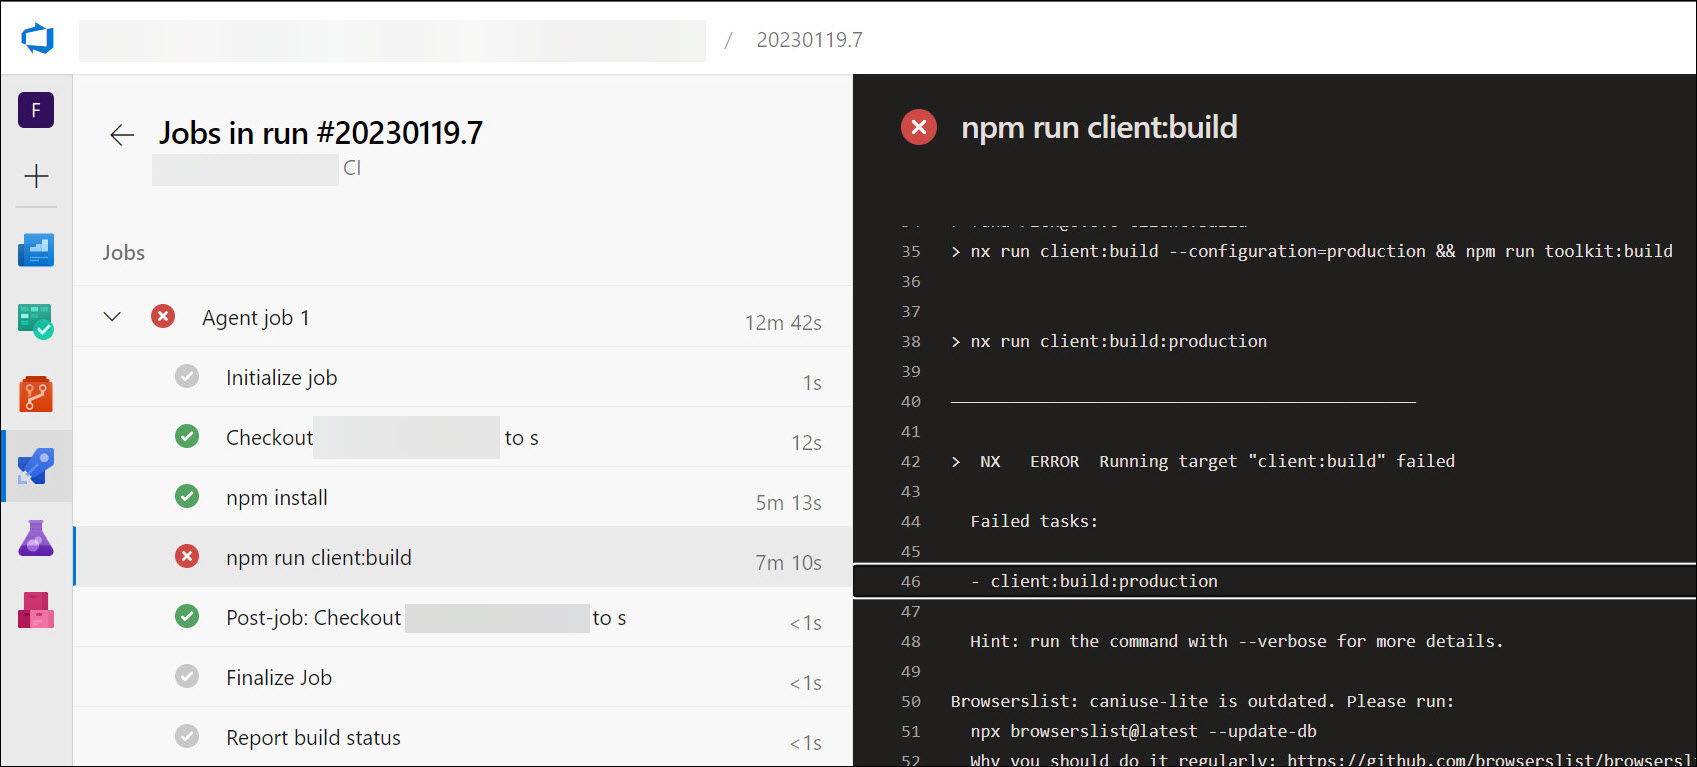Image resolution: width=1697 pixels, height=767 pixels.
Task: Click the 7m 10s duration value
Action: coord(788,563)
